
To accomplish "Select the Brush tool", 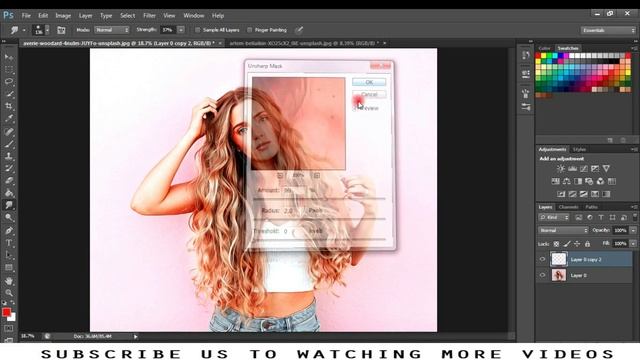I will click(9, 144).
